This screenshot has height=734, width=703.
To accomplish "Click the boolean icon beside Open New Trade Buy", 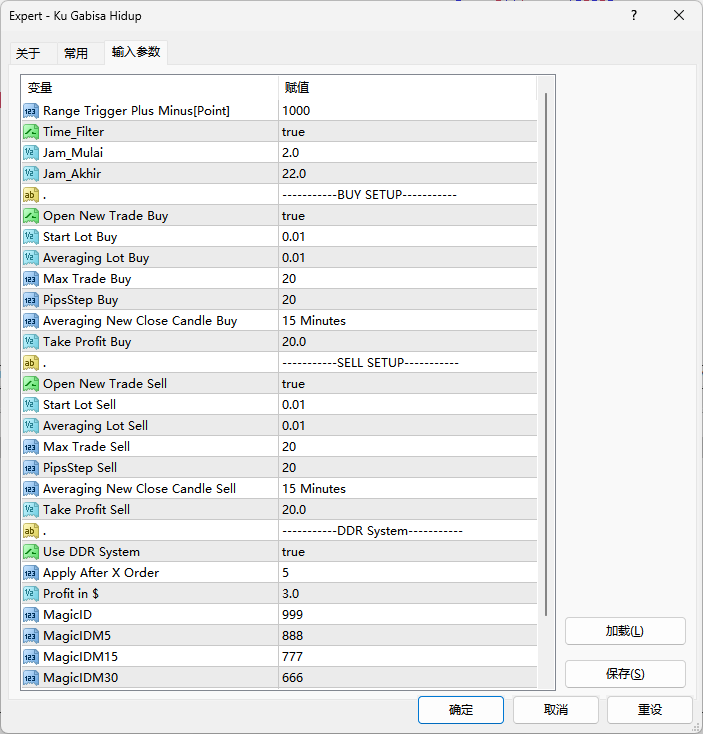I will pyautogui.click(x=31, y=216).
